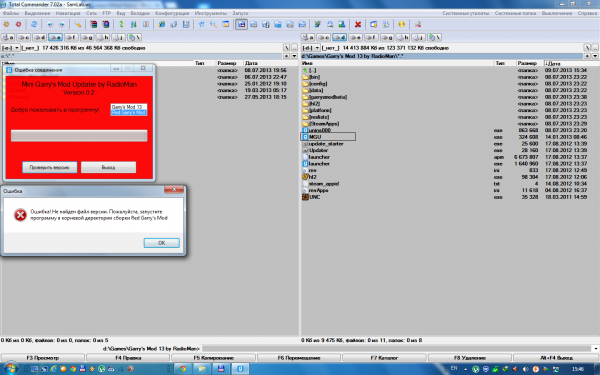Click the golden disc toolbar icon
The width and height of the screenshot is (600, 375).
click(x=401, y=24)
